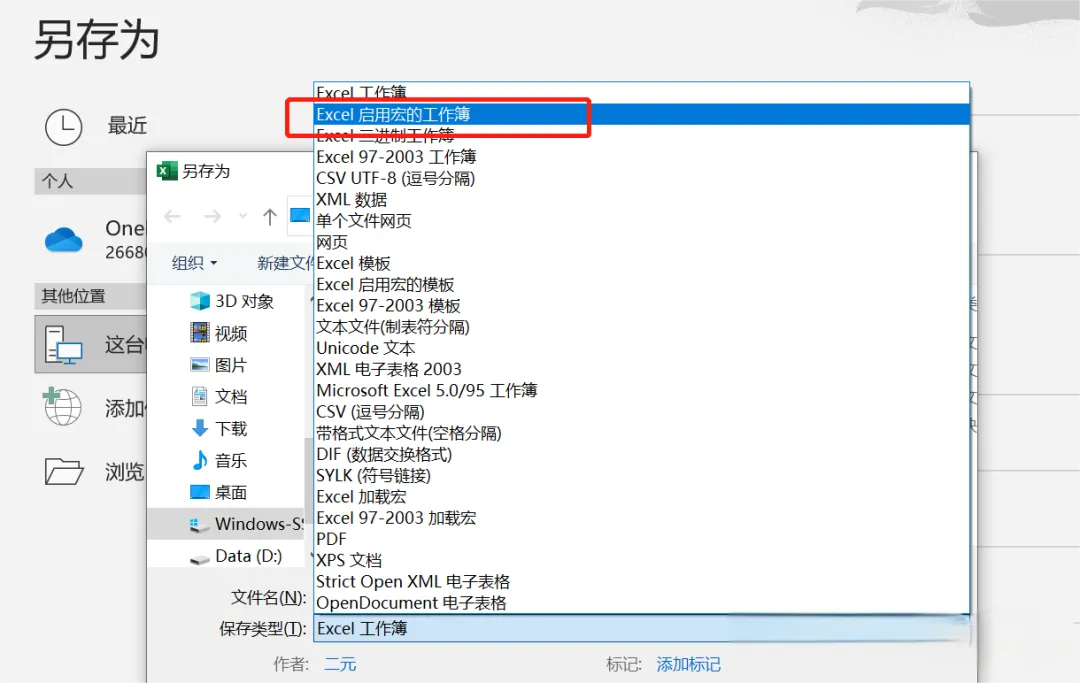Choose XPS 文档 file type
Viewport: 1080px width, 683px height.
(x=641, y=560)
